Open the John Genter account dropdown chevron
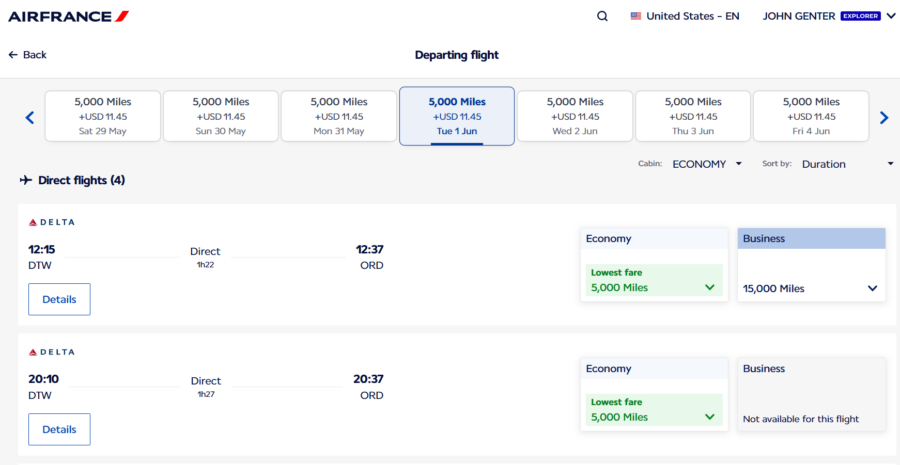This screenshot has height=465, width=900. [891, 17]
